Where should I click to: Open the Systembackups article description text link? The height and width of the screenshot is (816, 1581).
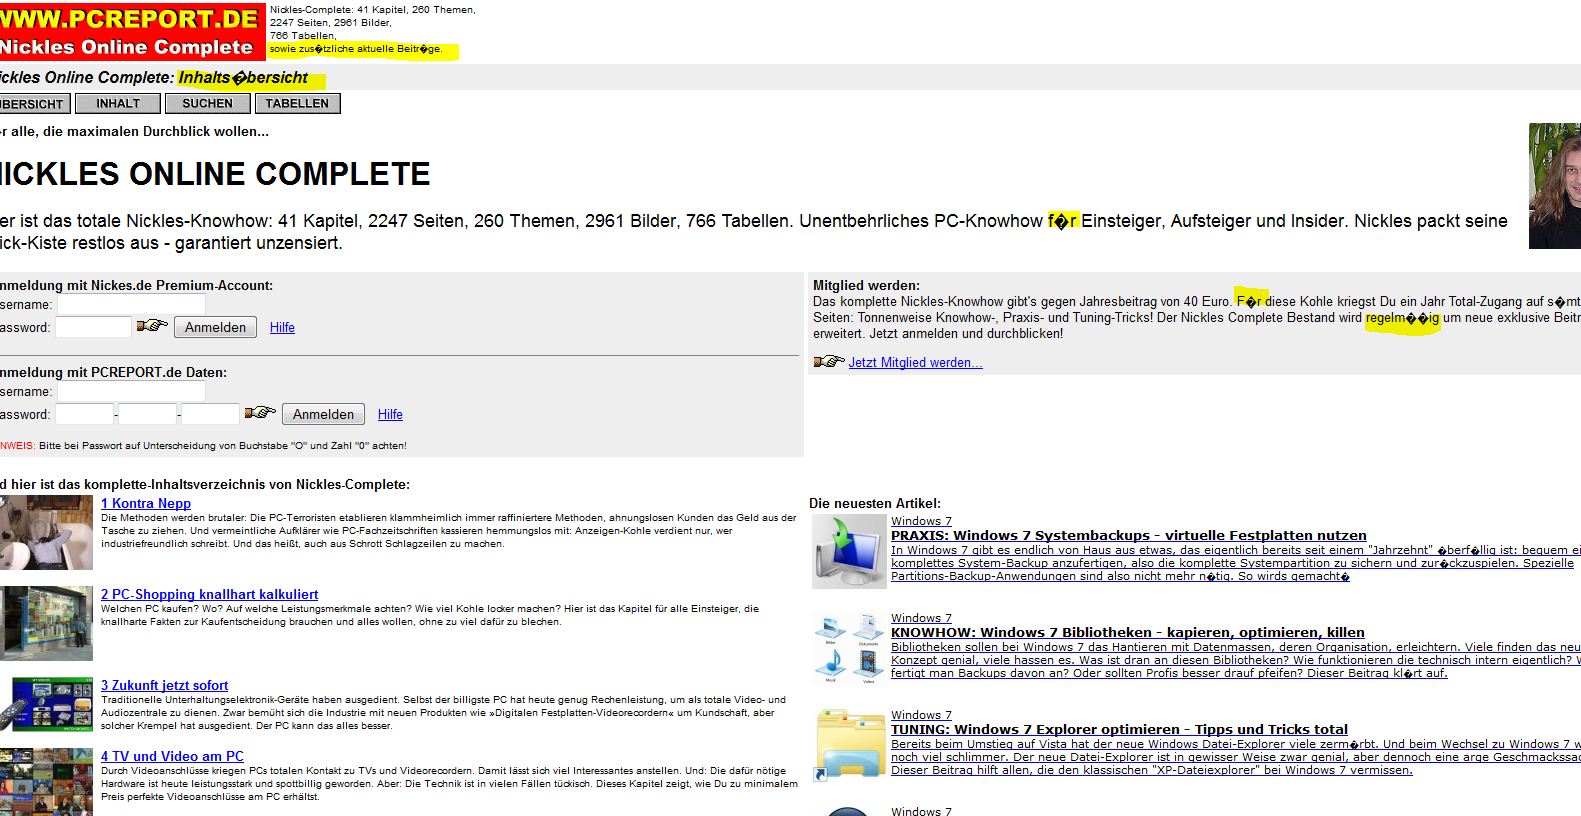click(x=1236, y=563)
